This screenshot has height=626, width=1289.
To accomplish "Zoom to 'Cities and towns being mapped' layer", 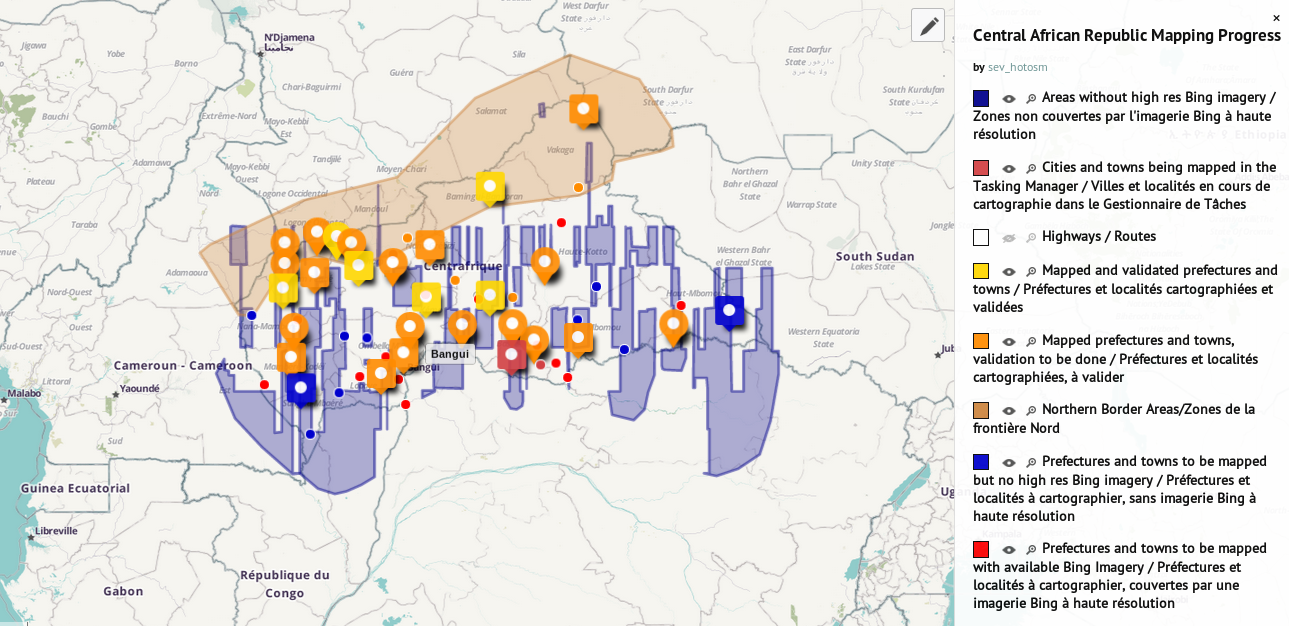I will [x=1031, y=169].
